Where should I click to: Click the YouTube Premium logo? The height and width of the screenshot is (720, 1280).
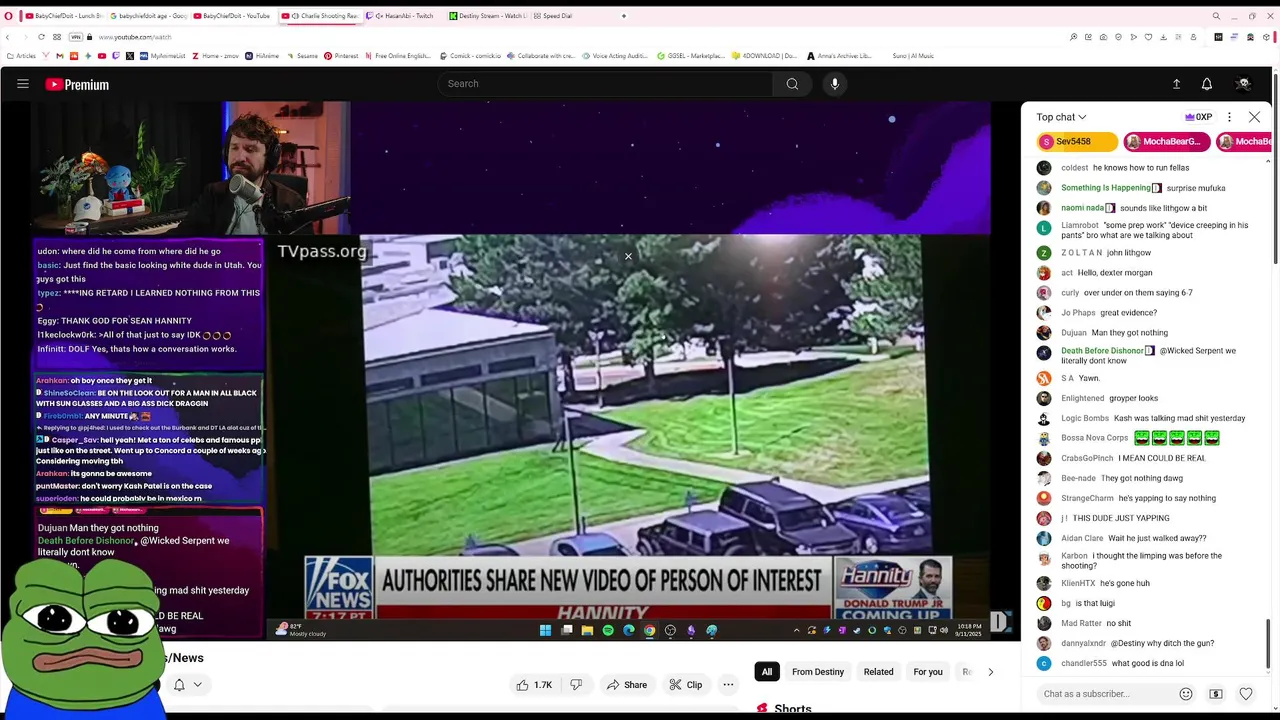coord(77,85)
